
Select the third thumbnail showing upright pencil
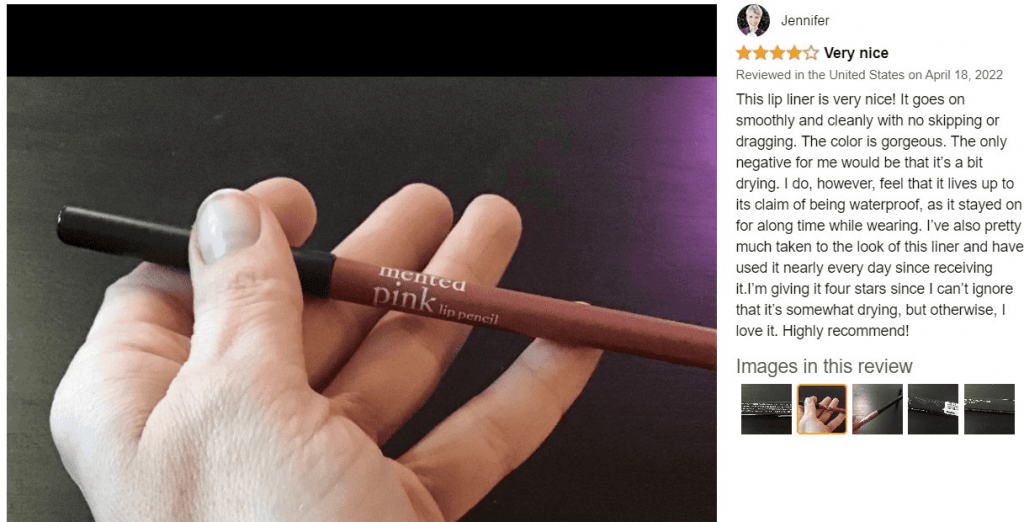point(878,409)
